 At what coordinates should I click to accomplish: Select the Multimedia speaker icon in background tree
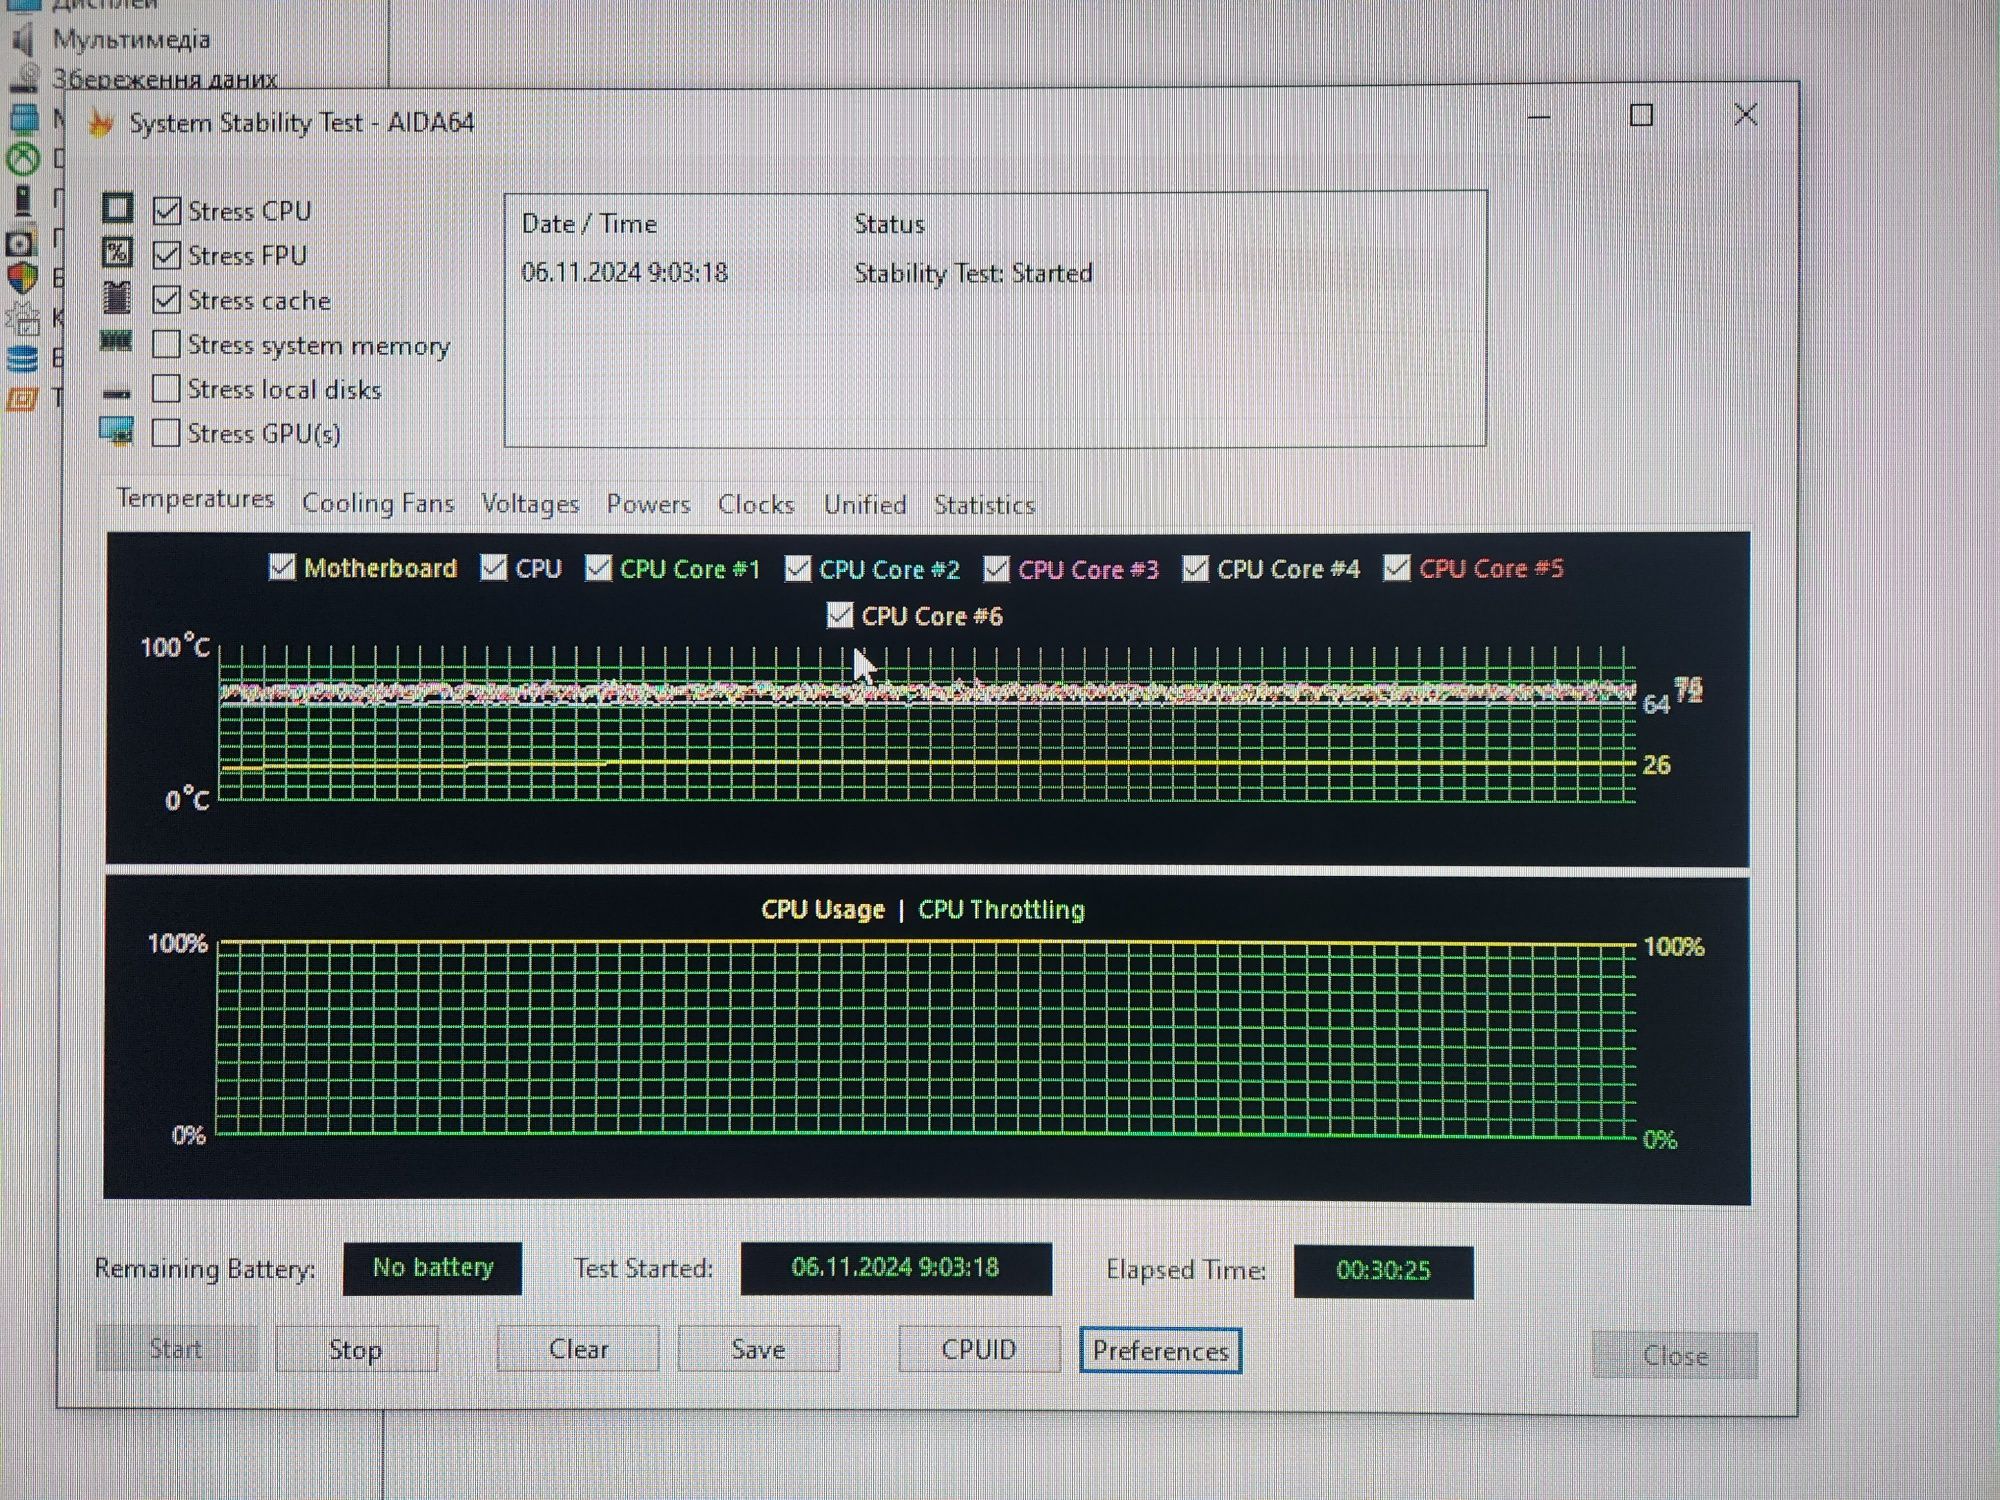pos(25,40)
